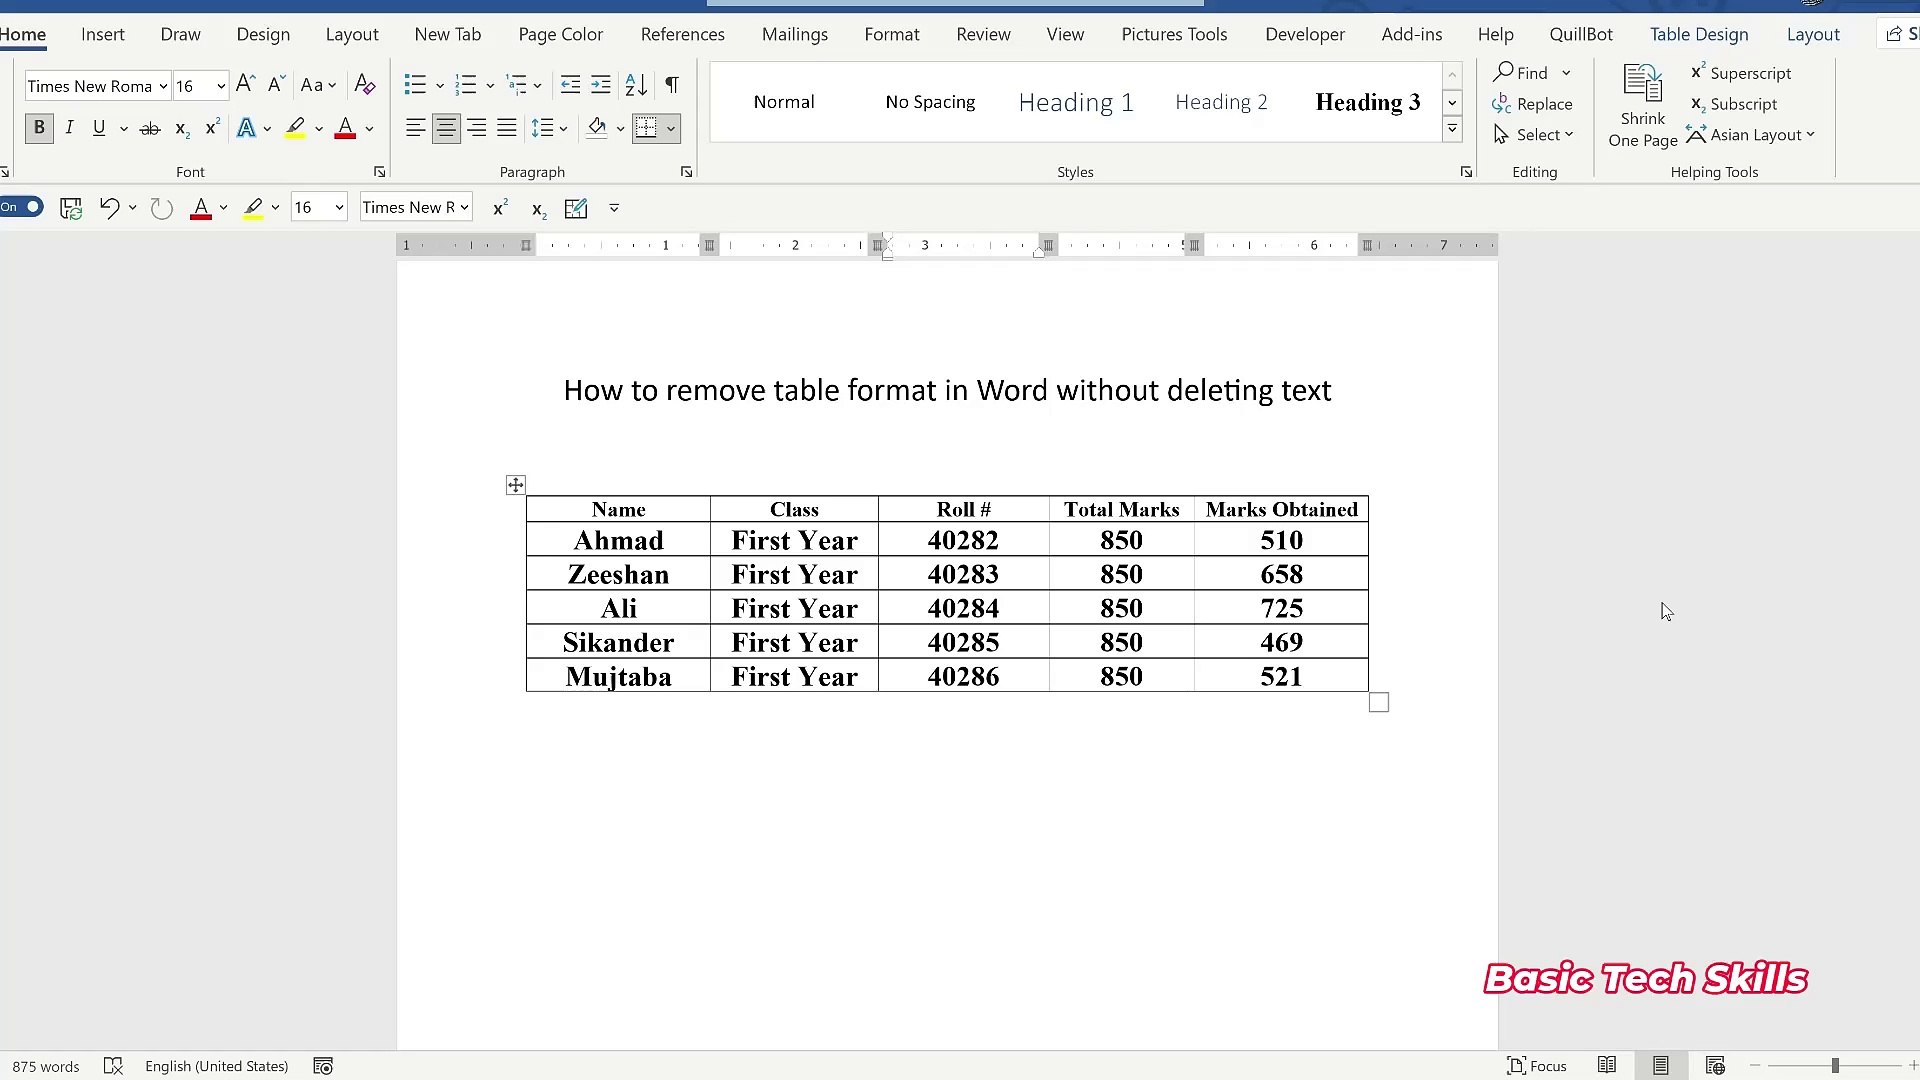Open the font size dropdown in ribbon
The height and width of the screenshot is (1080, 1920).
[x=221, y=86]
